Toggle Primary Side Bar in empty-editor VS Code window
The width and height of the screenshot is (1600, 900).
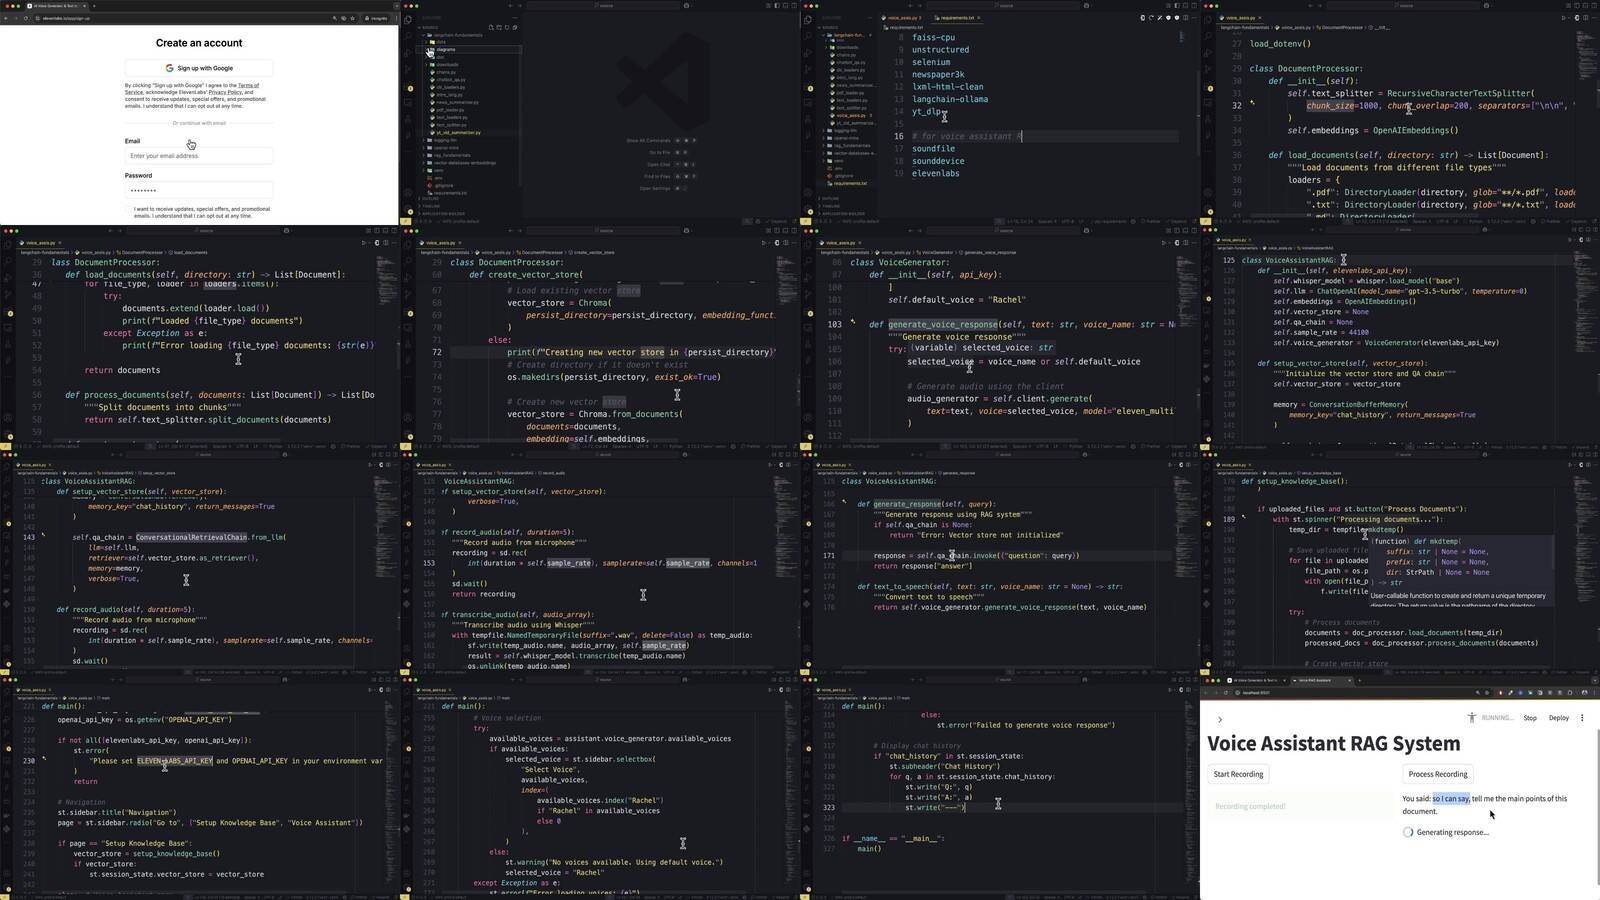pos(776,5)
